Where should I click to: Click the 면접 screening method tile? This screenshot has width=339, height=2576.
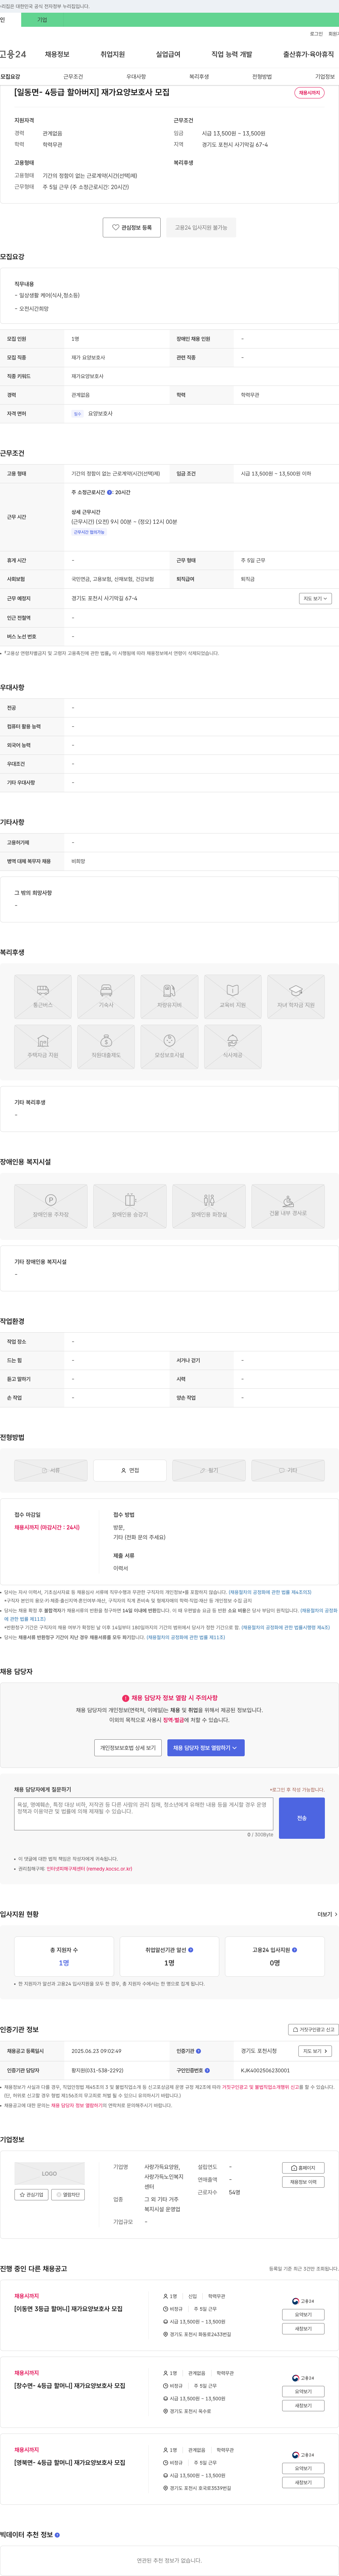click(130, 1470)
